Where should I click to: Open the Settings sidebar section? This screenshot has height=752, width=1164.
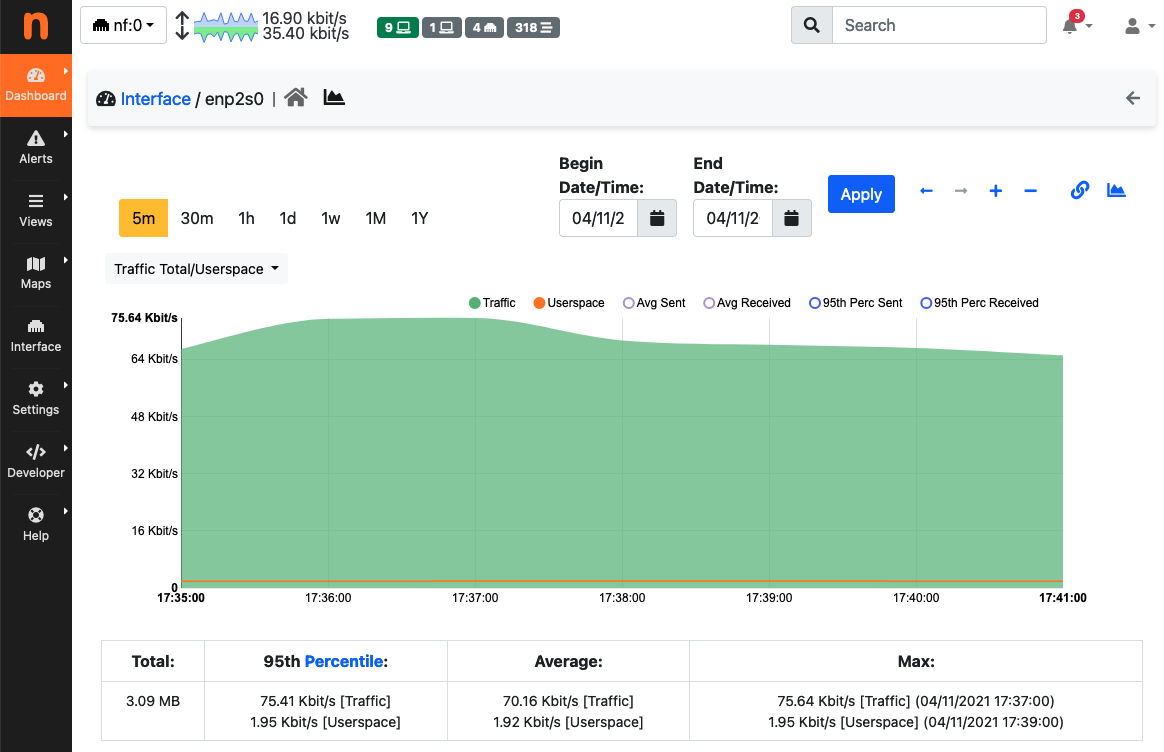36,399
